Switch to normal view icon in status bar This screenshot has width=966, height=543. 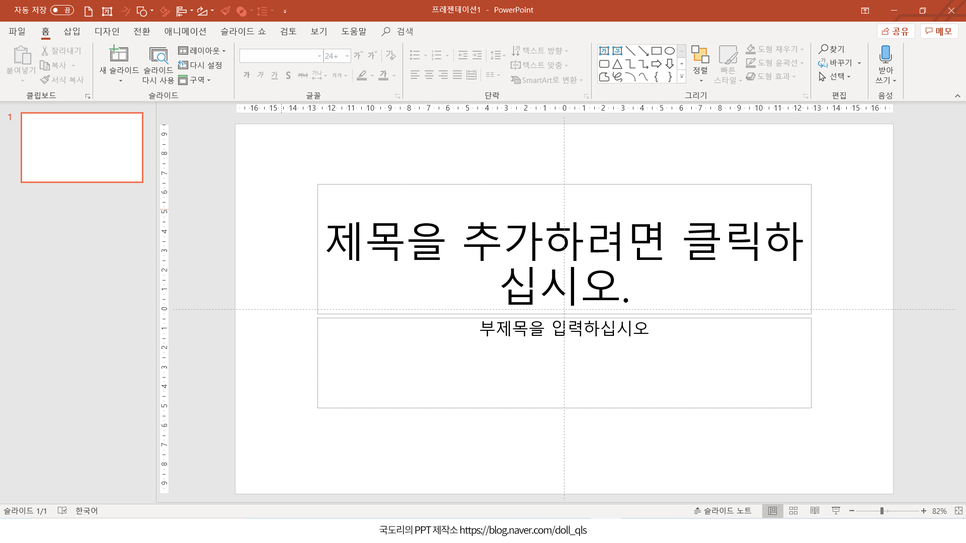[x=772, y=511]
